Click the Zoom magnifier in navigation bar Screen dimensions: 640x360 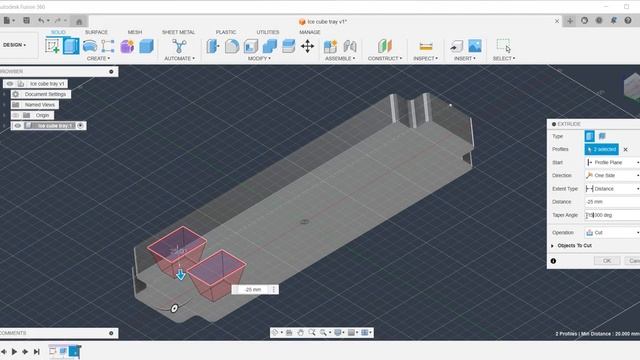tap(312, 333)
